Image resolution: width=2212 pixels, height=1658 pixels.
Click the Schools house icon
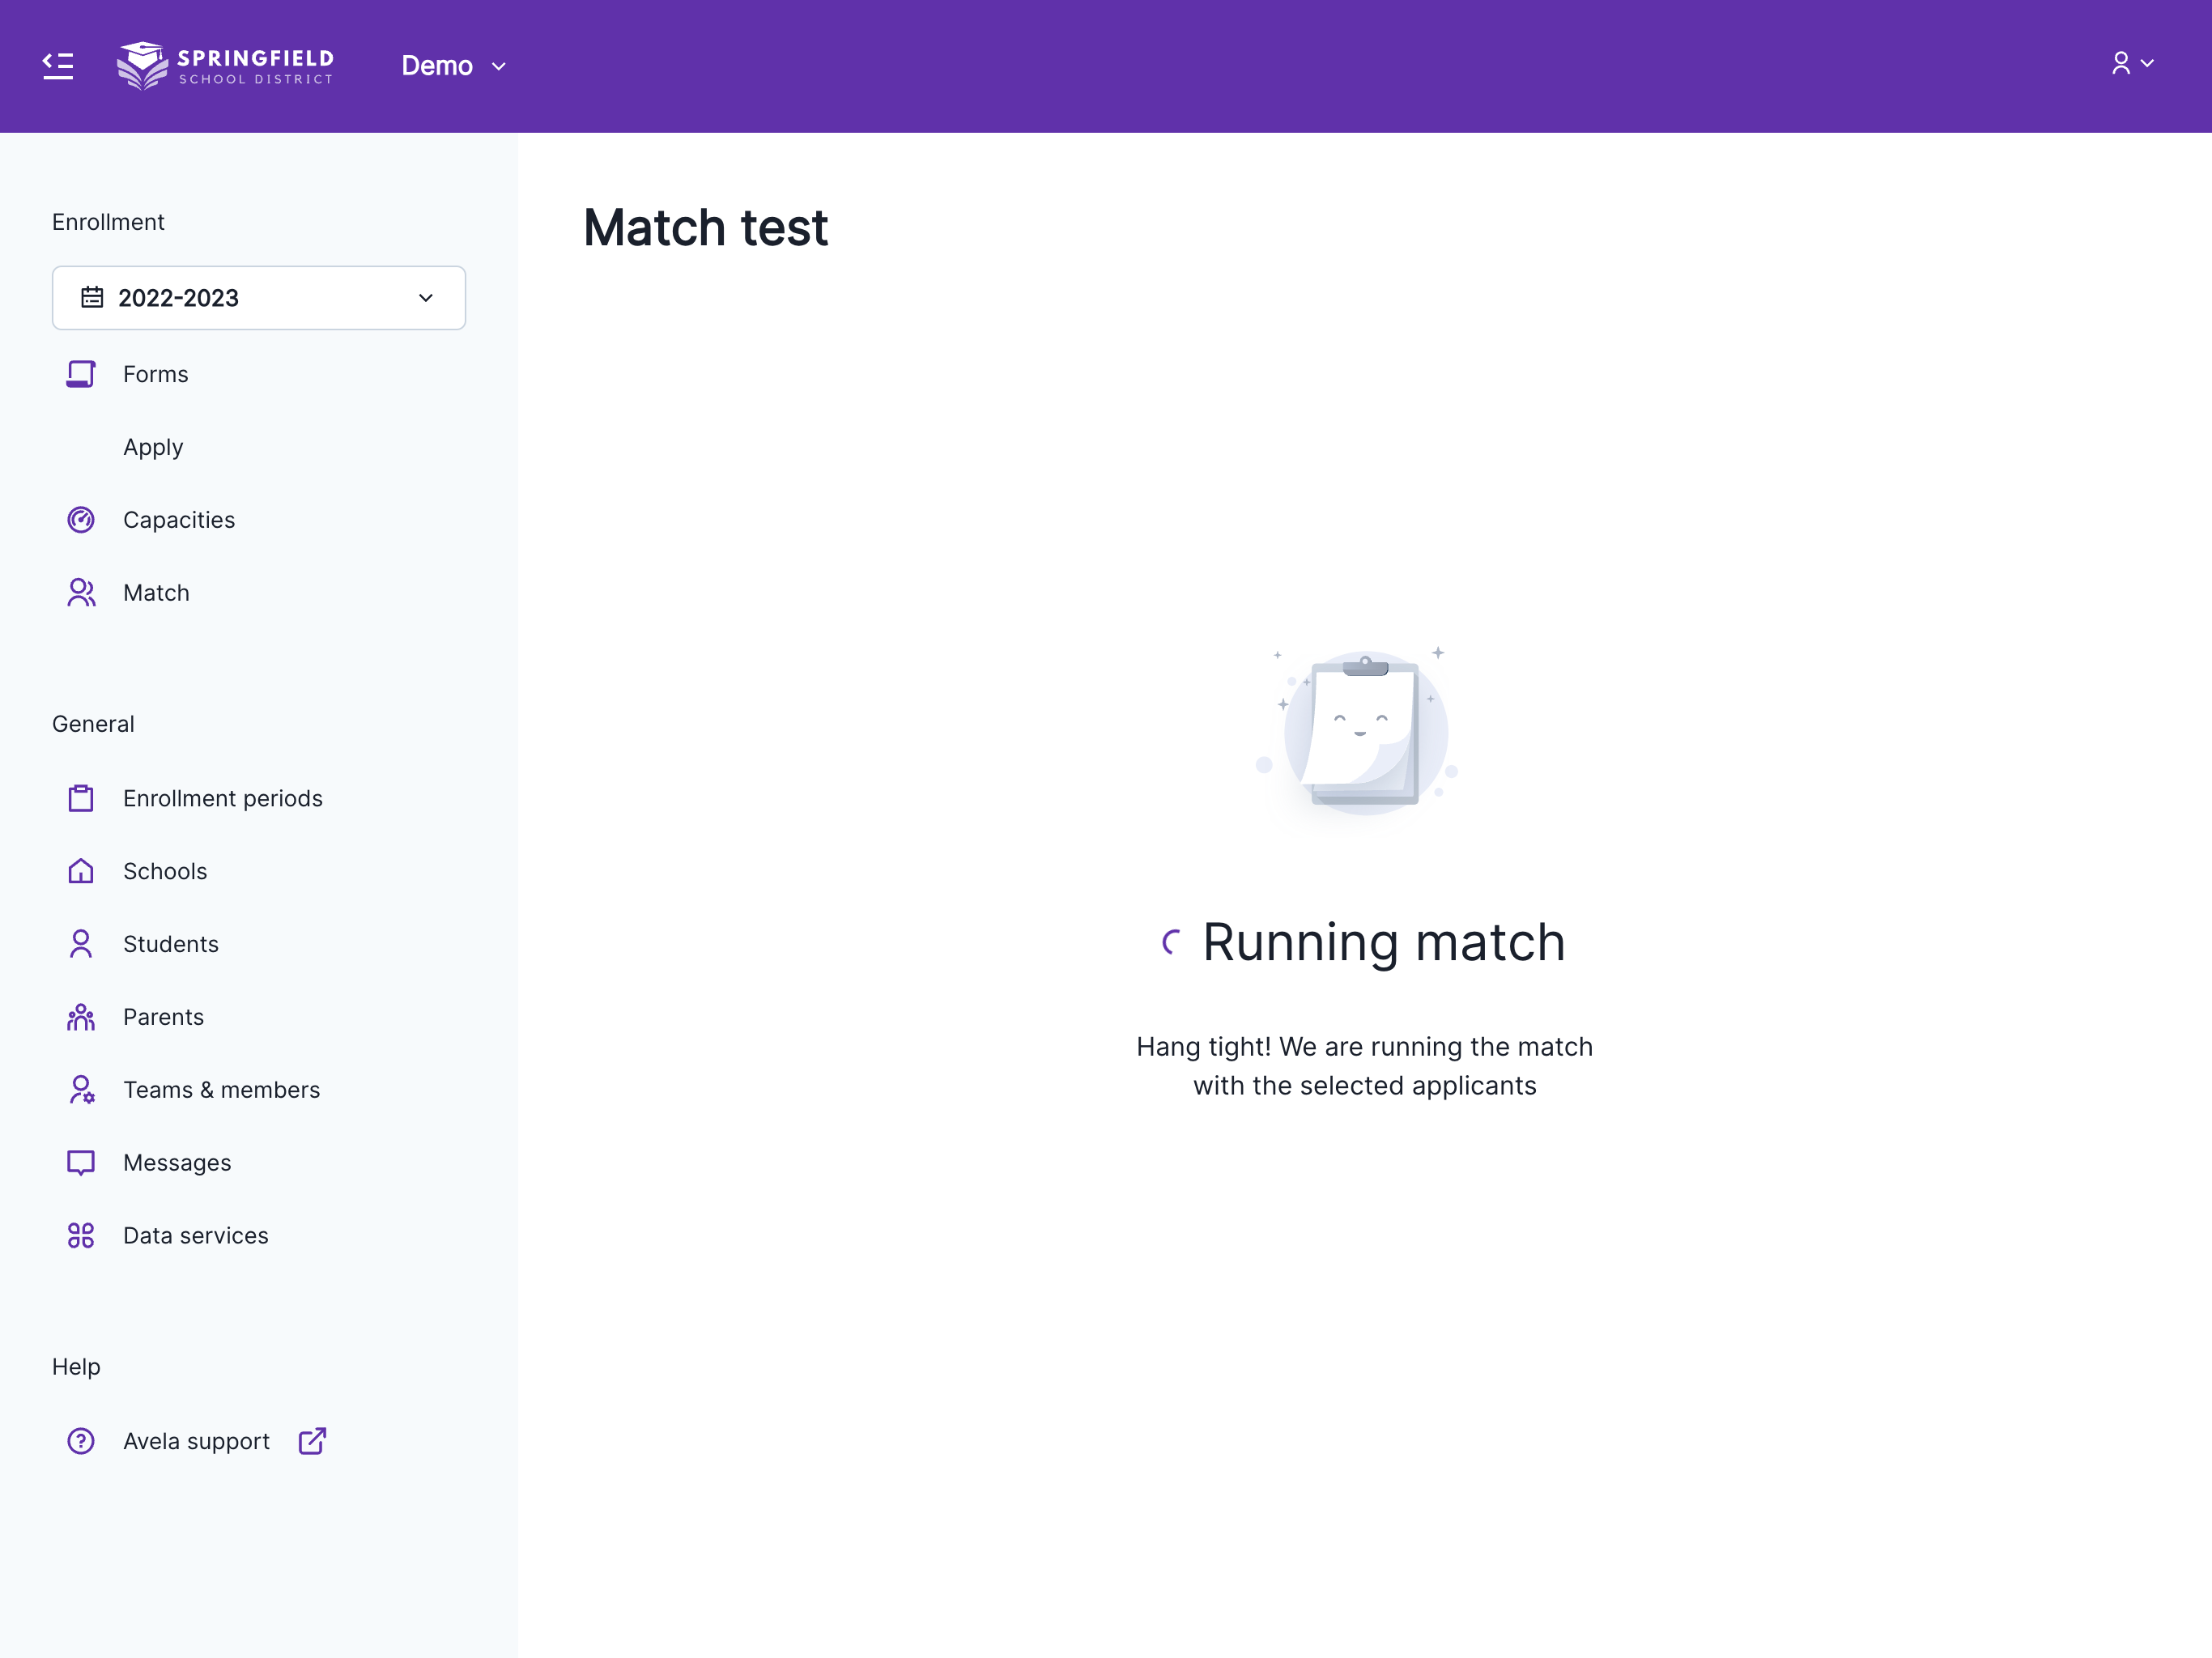click(x=81, y=871)
